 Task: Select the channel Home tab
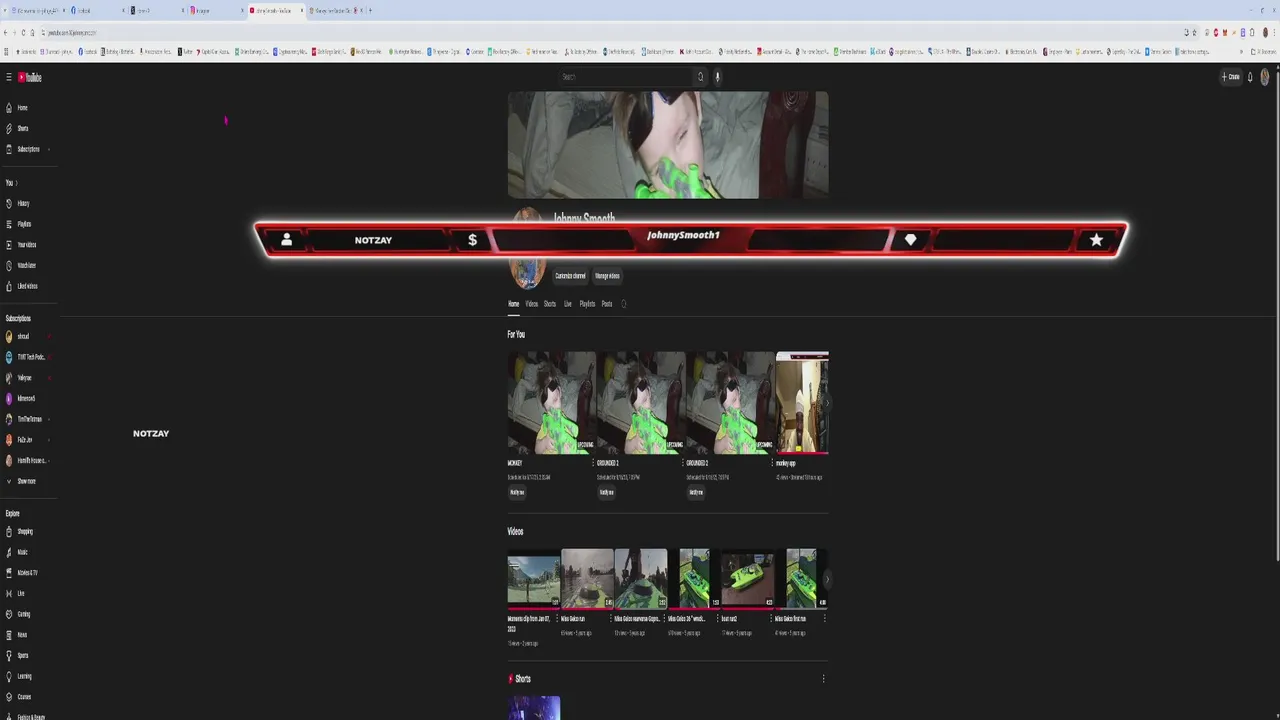[513, 304]
